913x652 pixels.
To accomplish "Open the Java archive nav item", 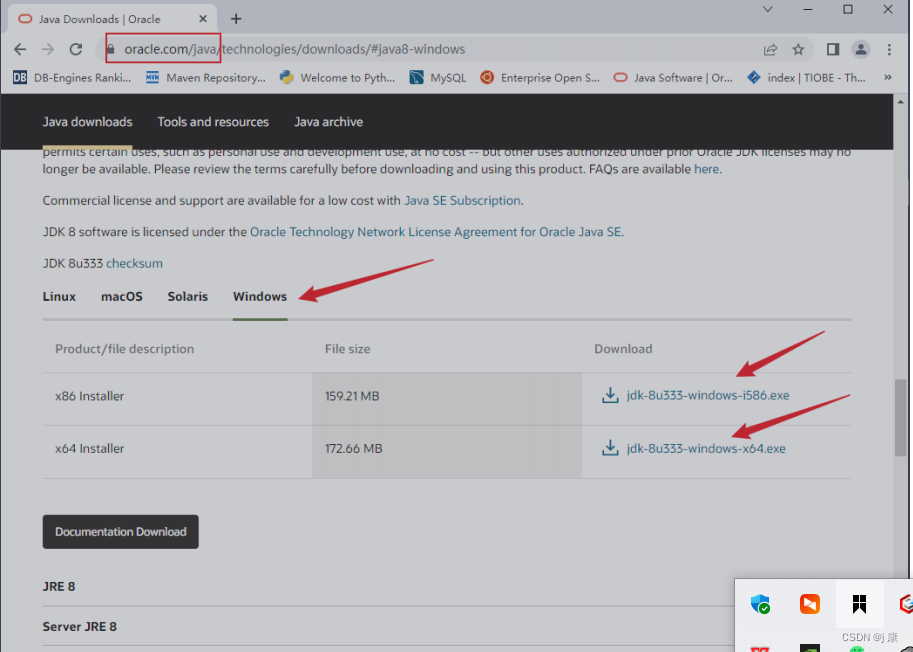I will click(x=328, y=122).
